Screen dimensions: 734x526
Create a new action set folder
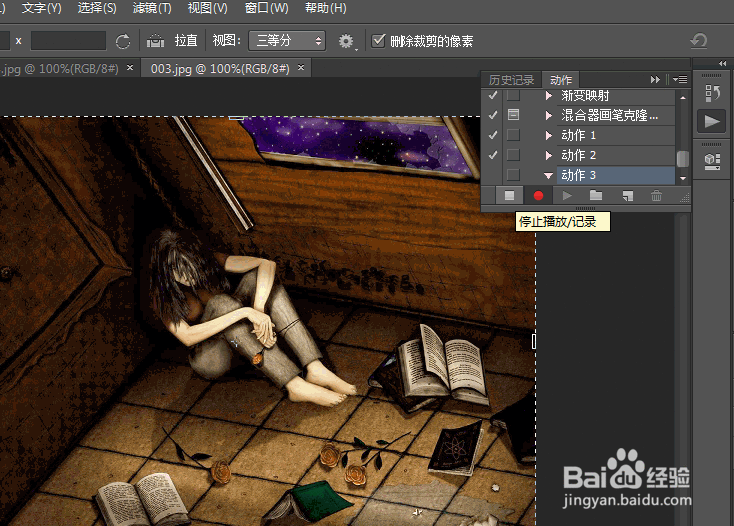(596, 195)
